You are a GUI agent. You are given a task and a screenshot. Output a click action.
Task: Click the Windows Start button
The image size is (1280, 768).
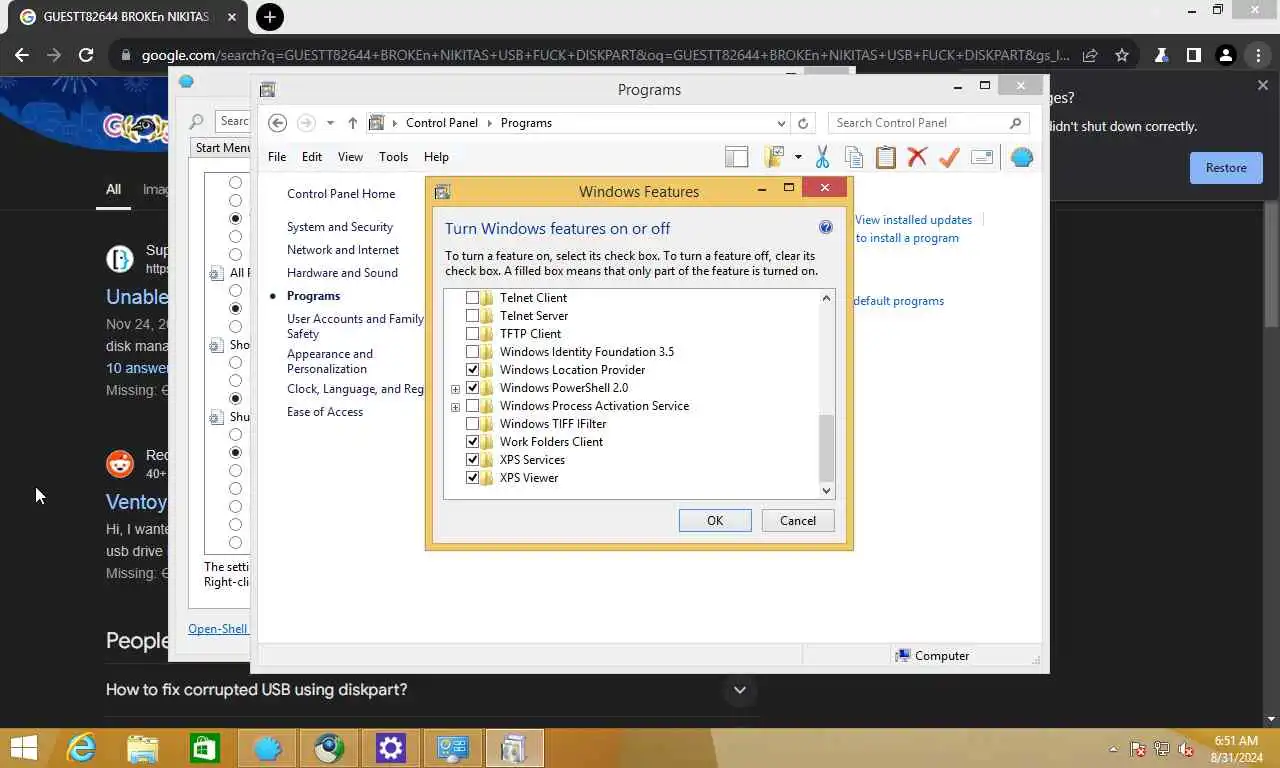(23, 748)
